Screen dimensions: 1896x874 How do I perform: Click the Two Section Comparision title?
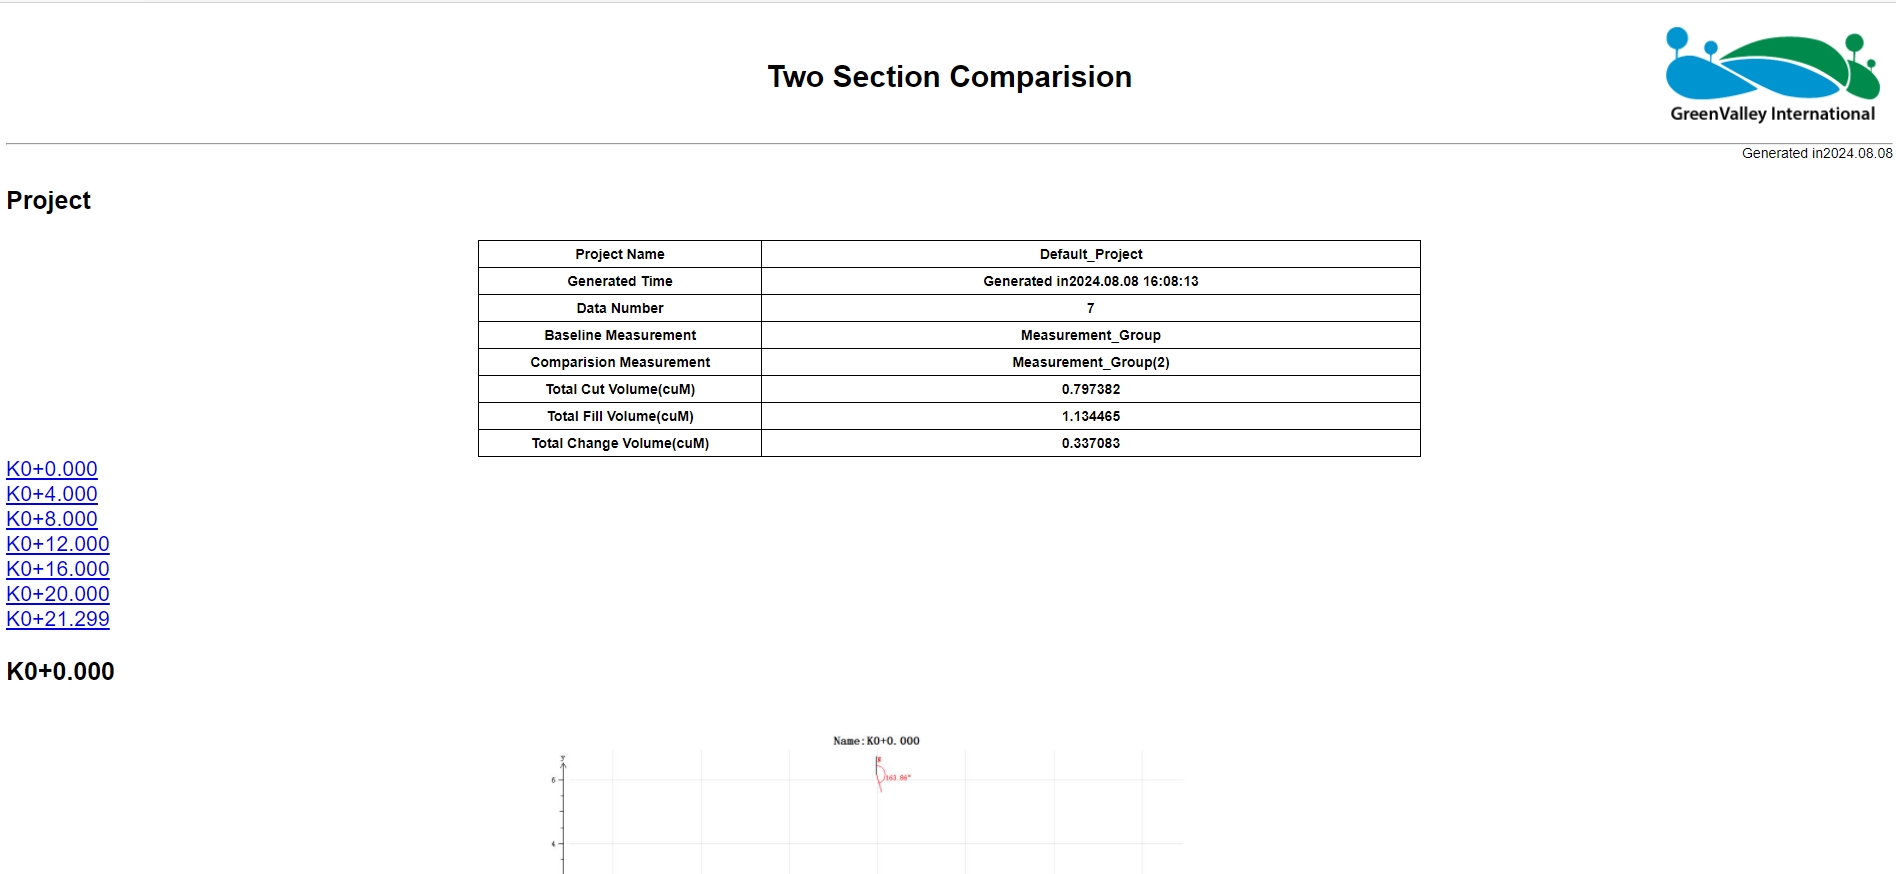[x=949, y=77]
